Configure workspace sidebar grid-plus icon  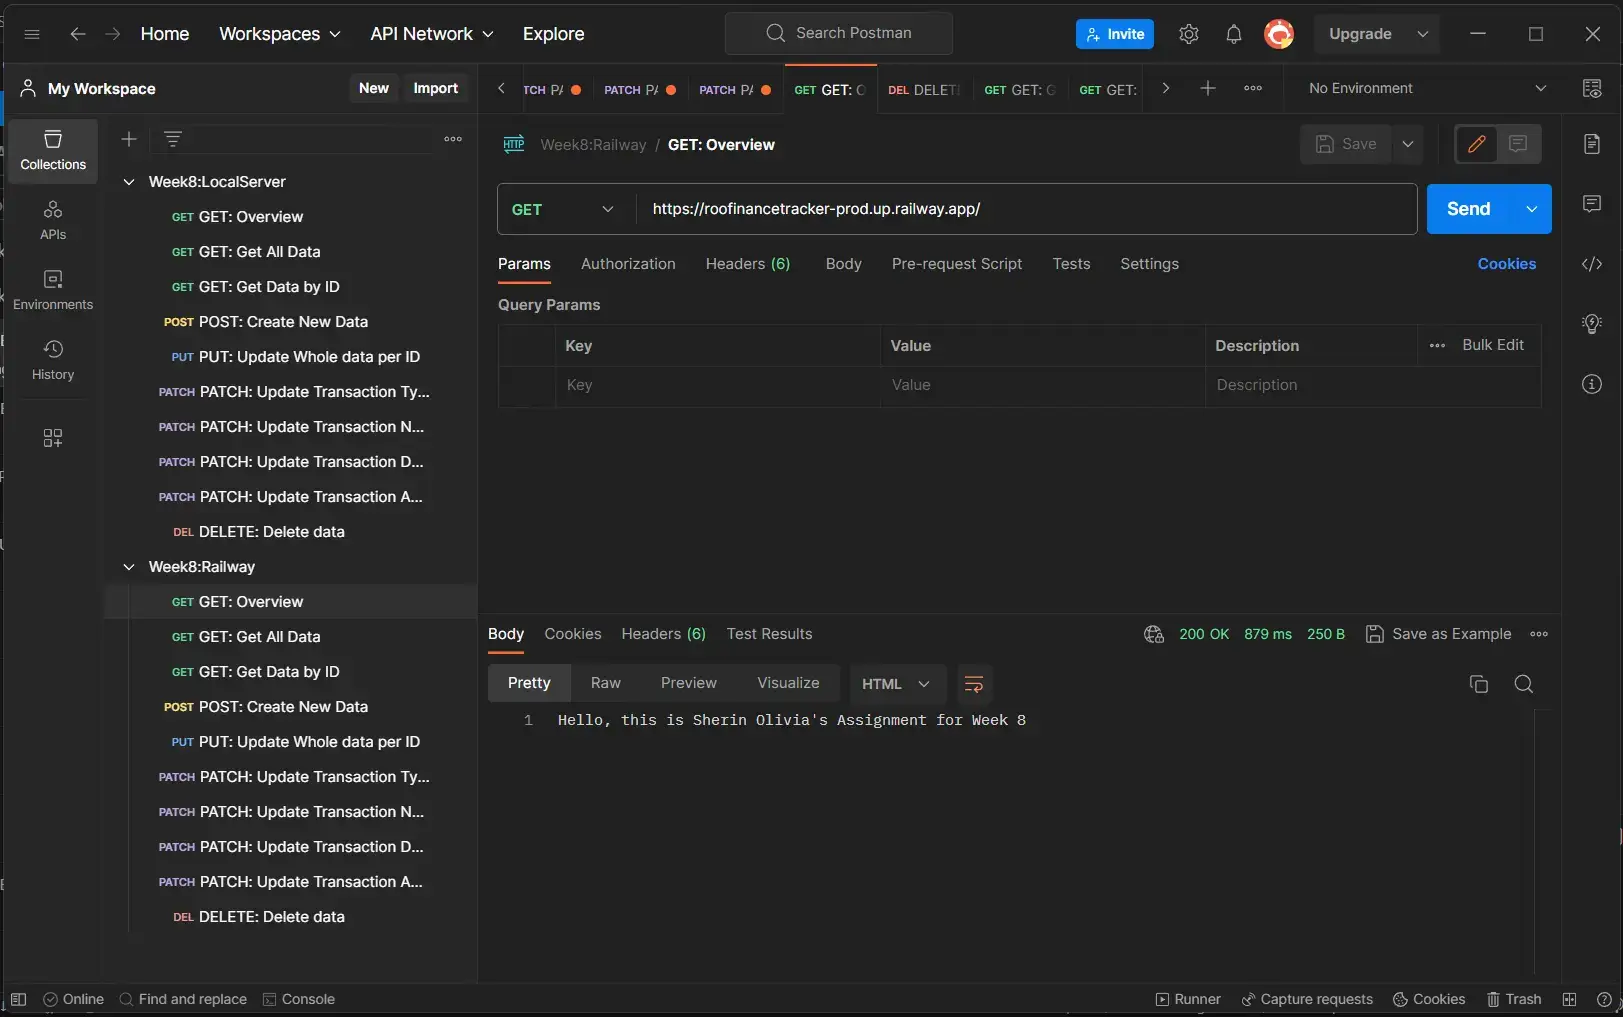53,438
